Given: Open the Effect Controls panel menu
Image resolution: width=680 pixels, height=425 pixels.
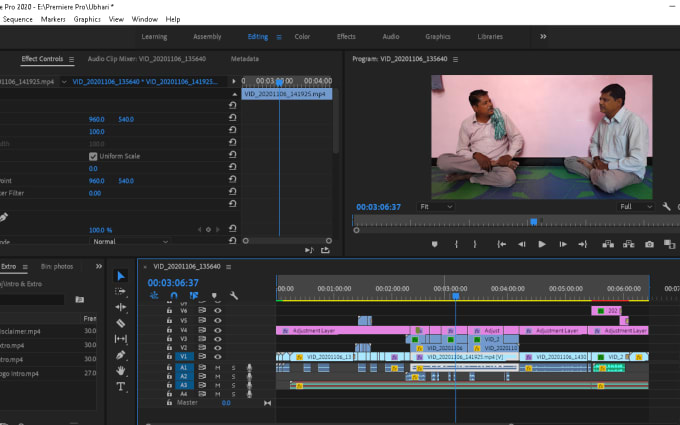Looking at the screenshot, I should (x=71, y=59).
